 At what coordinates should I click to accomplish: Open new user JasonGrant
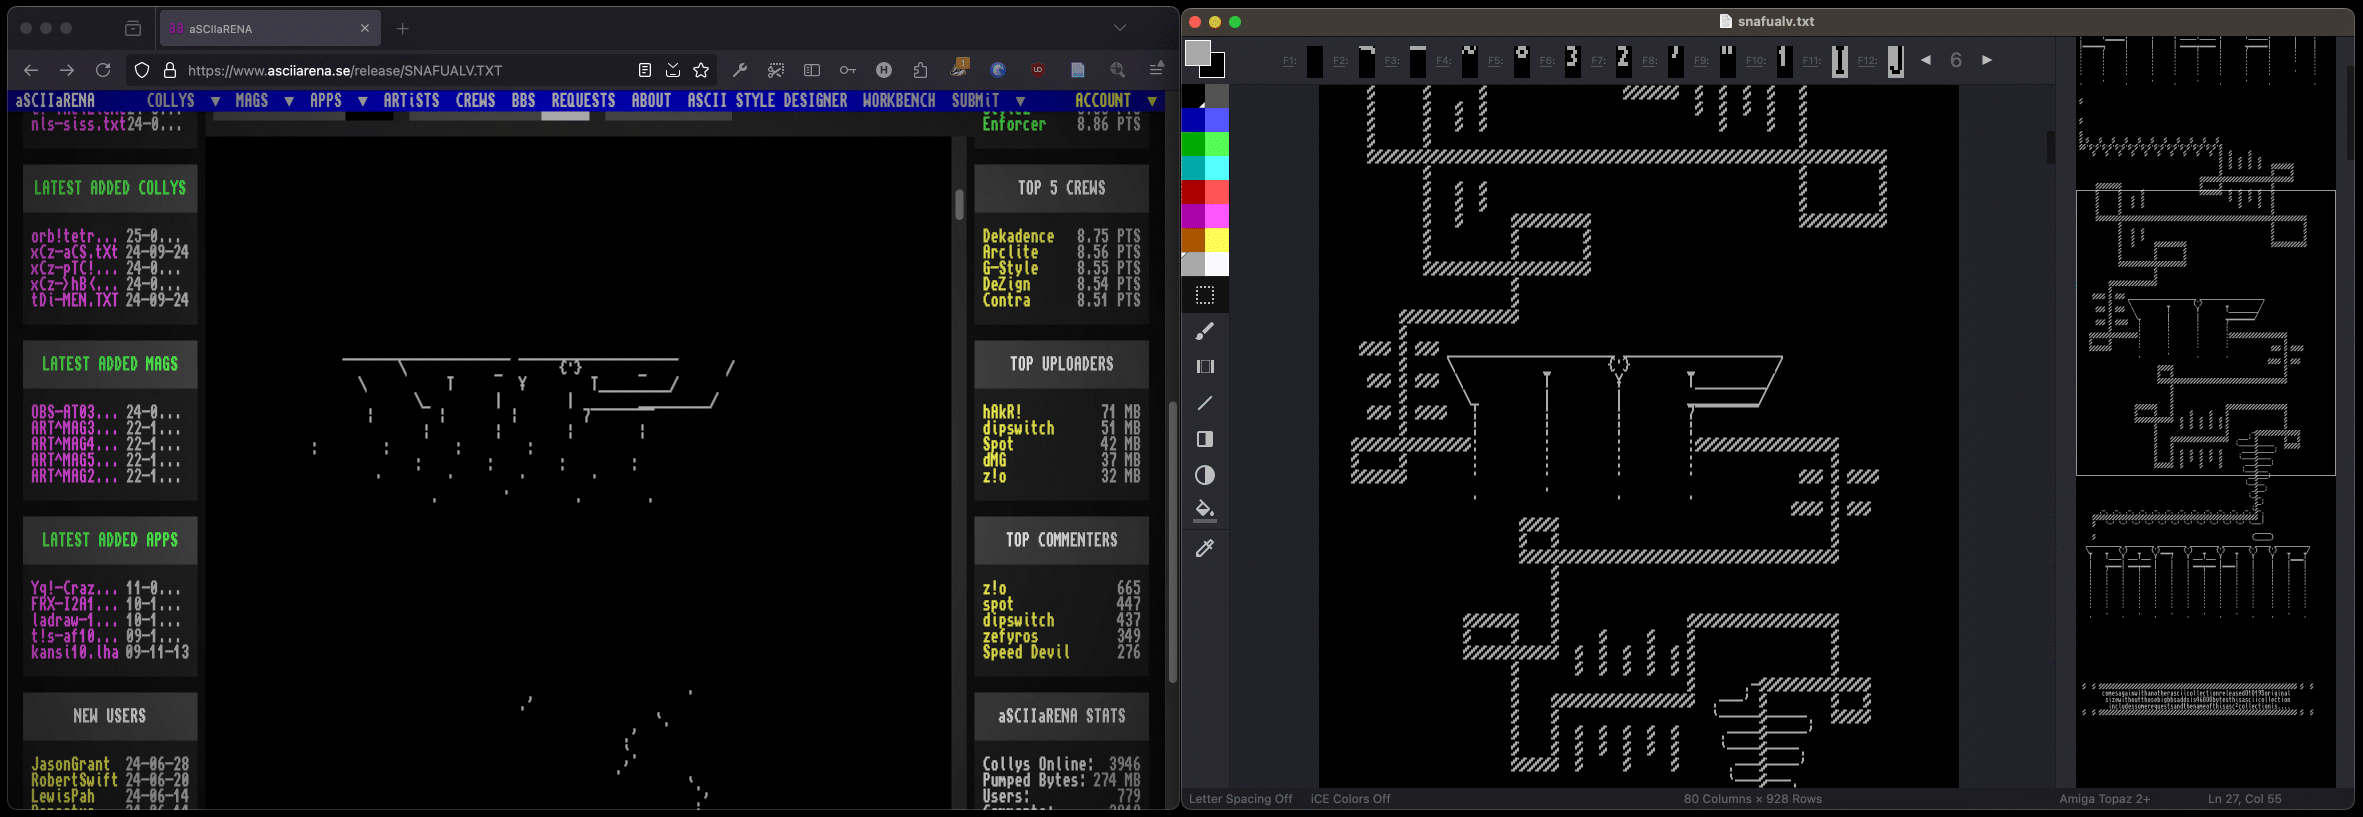(x=70, y=764)
